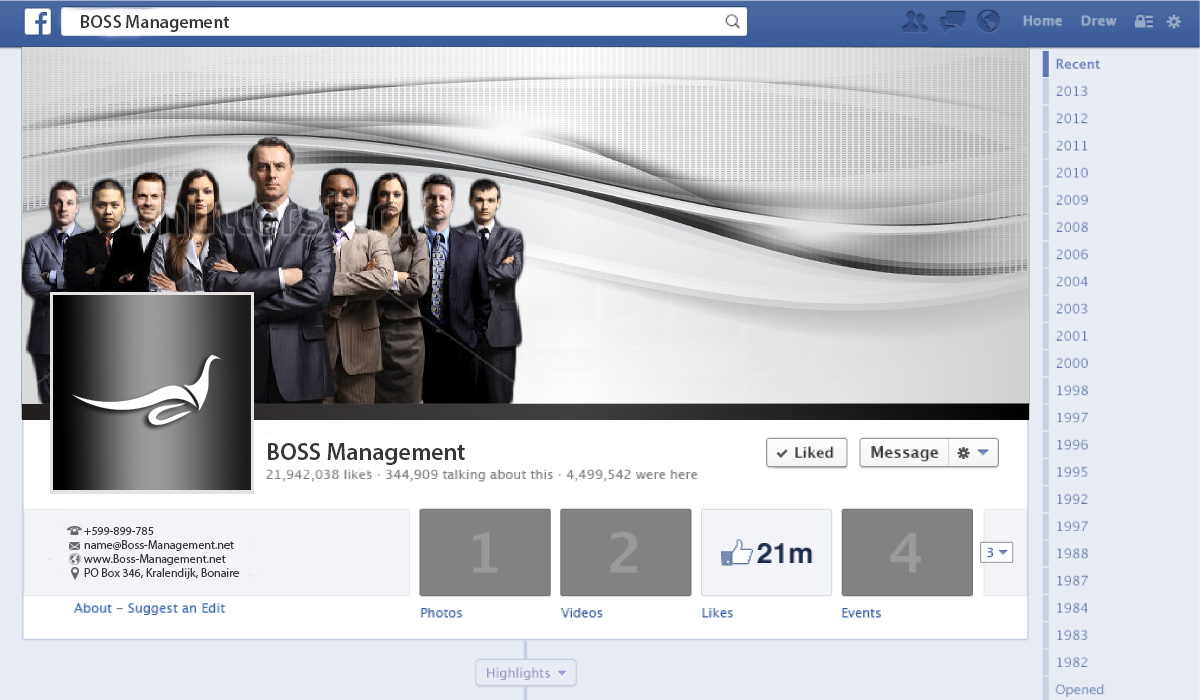Open the page gear dropdown next to Message
Screen dimensions: 1200x700
tap(973, 453)
